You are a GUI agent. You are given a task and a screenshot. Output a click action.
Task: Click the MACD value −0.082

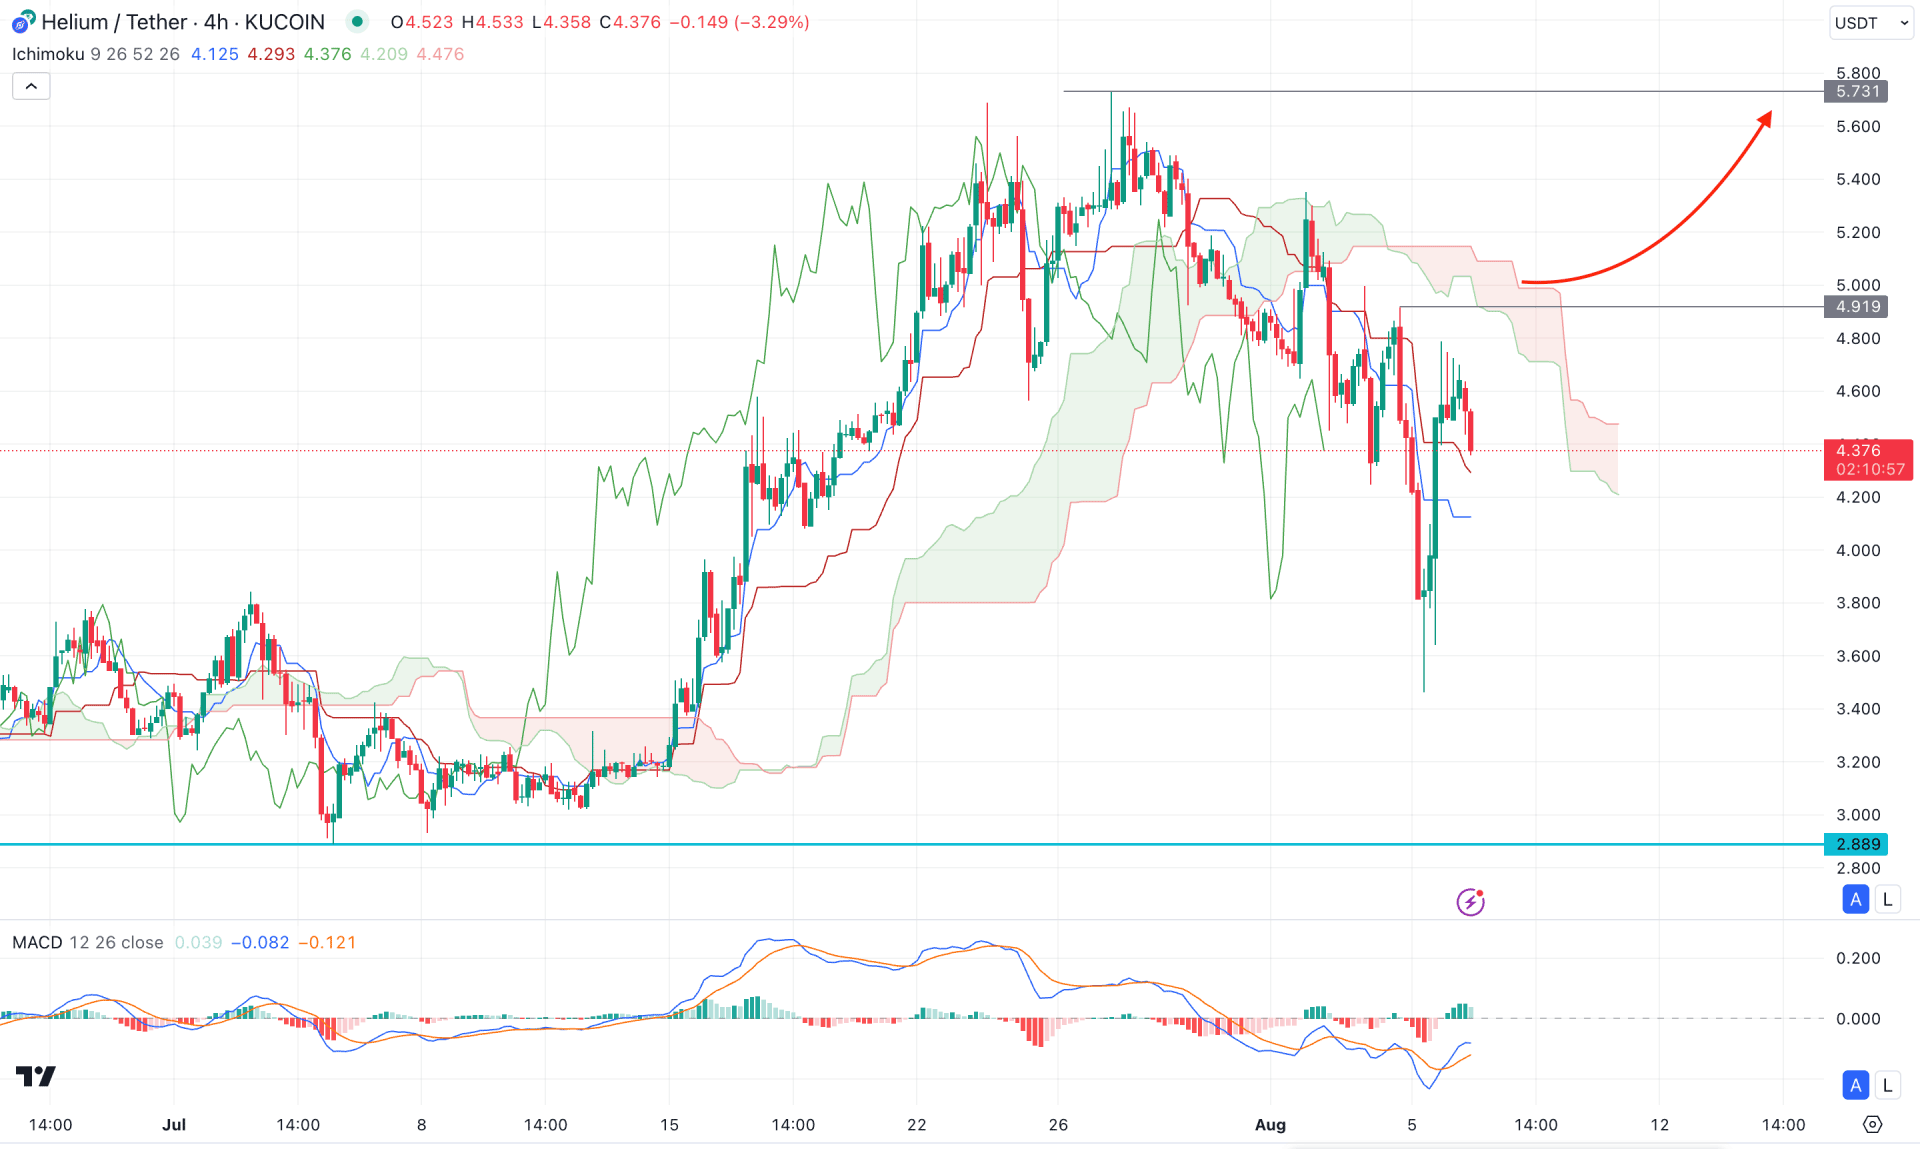coord(260,942)
